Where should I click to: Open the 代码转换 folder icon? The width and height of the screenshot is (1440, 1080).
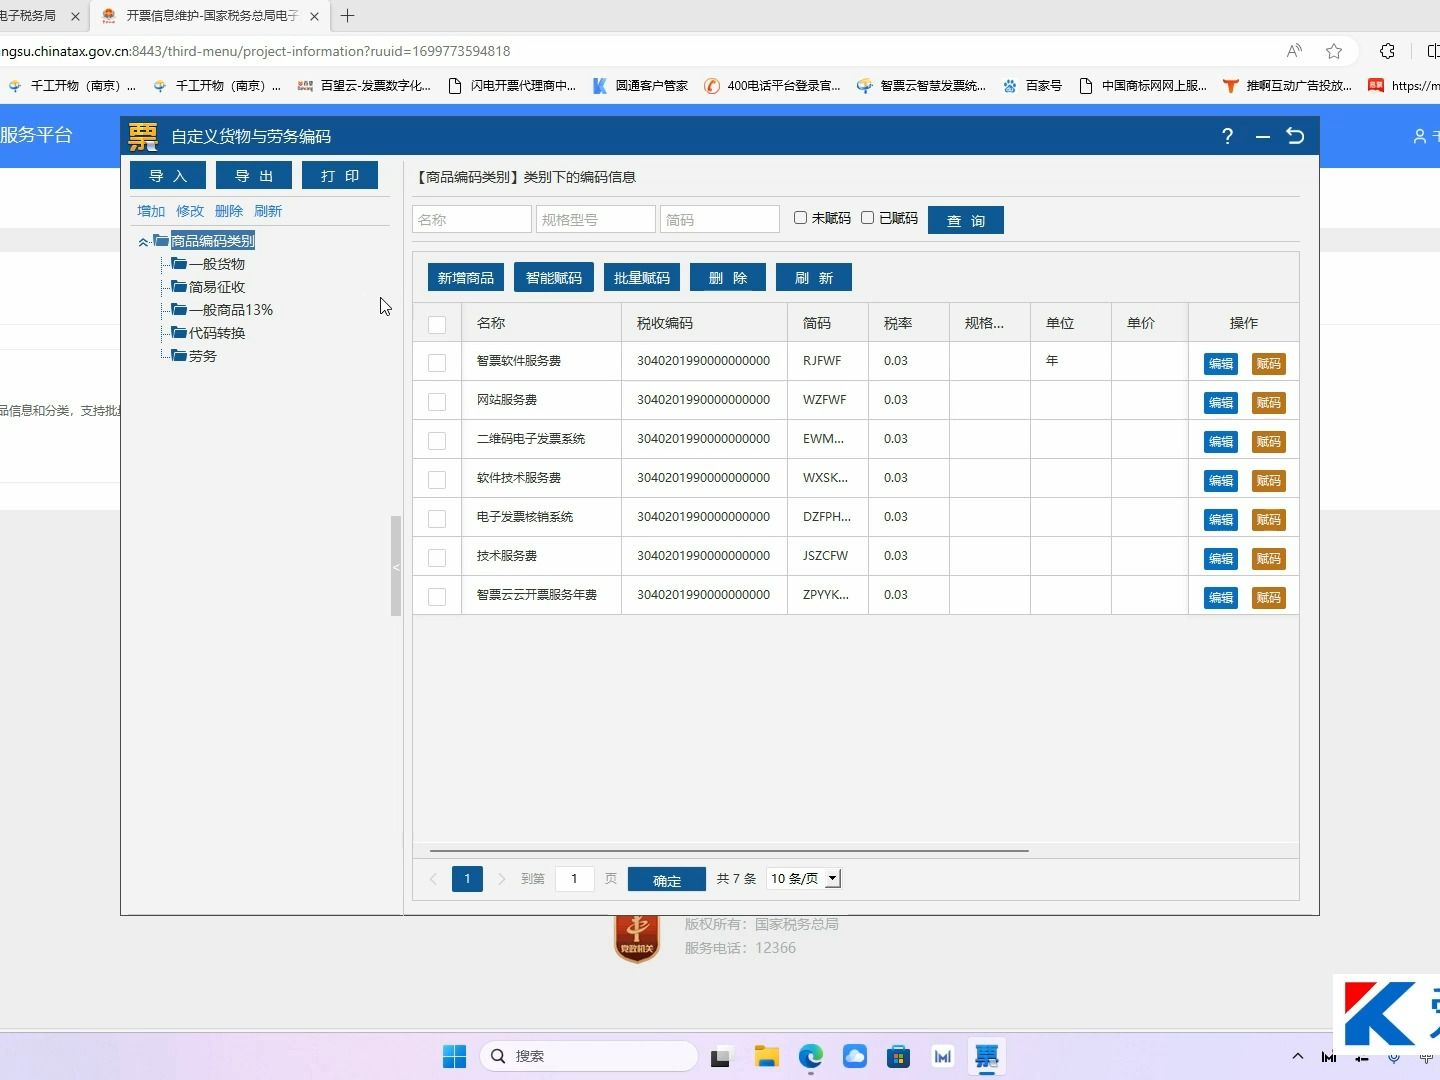tap(179, 333)
